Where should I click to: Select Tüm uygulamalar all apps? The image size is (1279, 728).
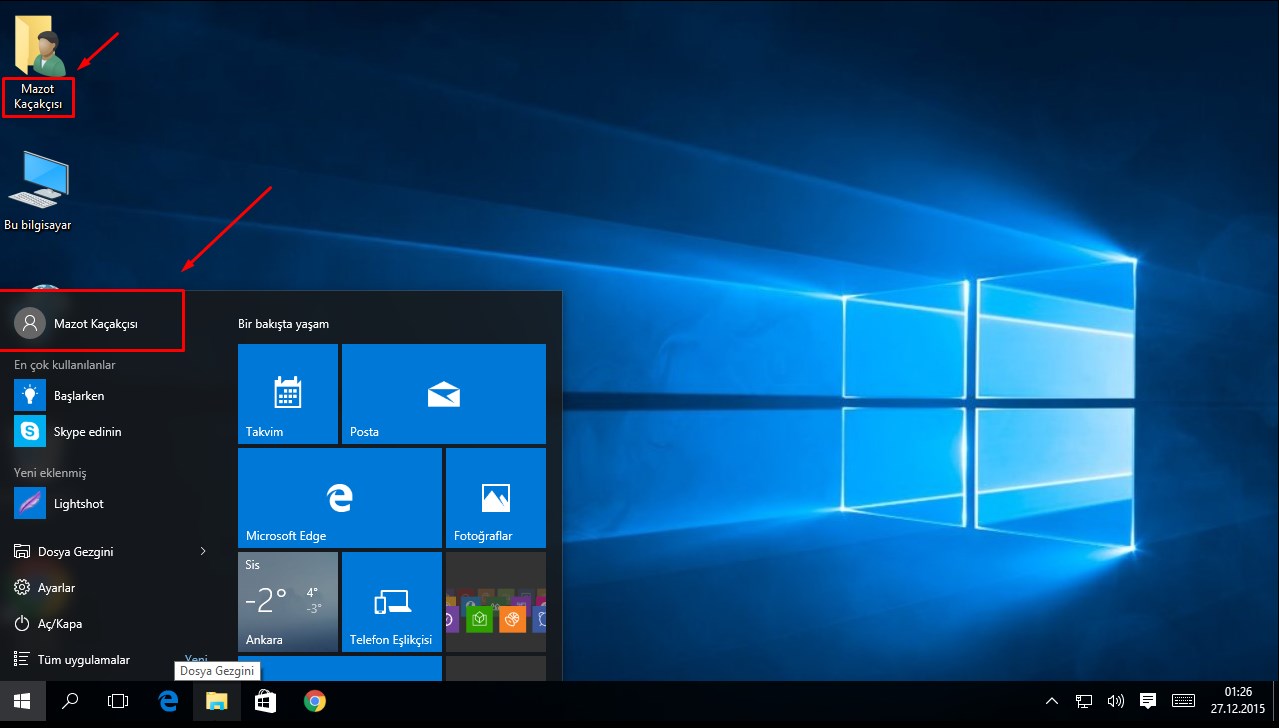click(83, 660)
